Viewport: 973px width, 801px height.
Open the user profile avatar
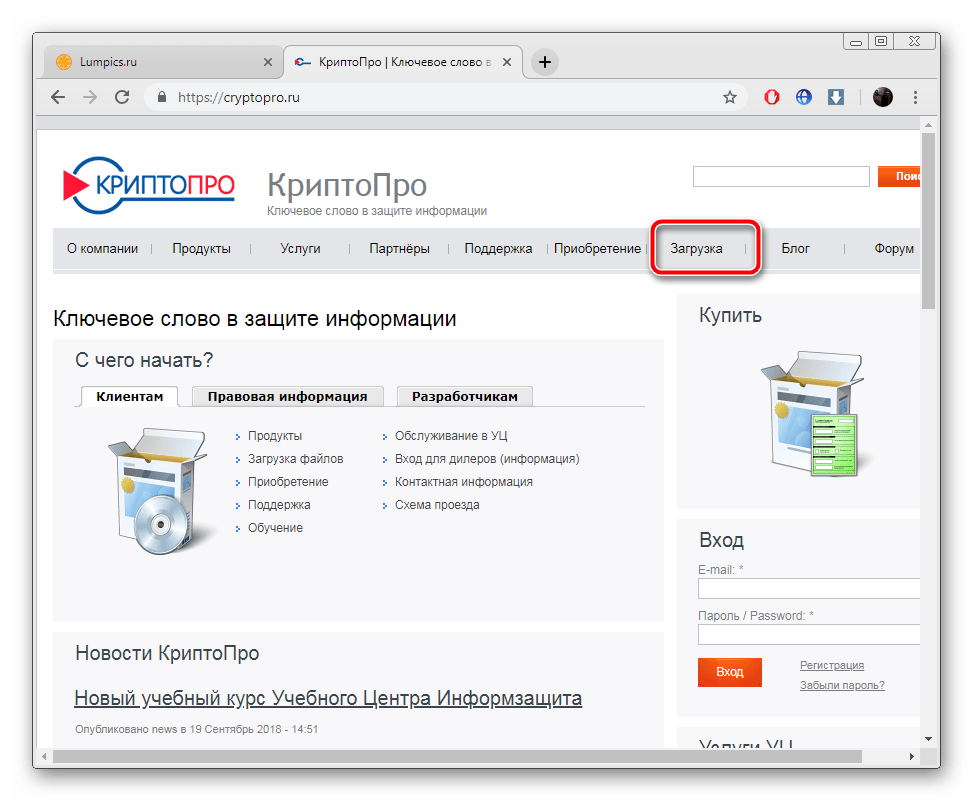pyautogui.click(x=882, y=97)
